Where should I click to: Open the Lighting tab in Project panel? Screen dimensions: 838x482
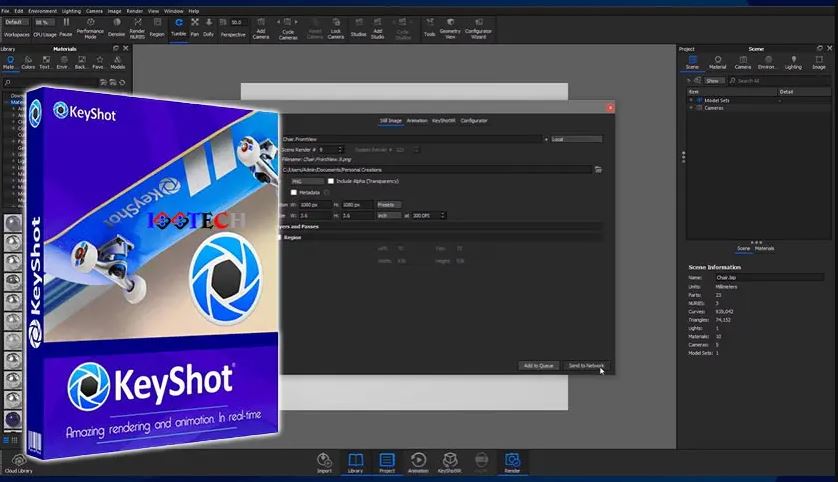point(793,63)
